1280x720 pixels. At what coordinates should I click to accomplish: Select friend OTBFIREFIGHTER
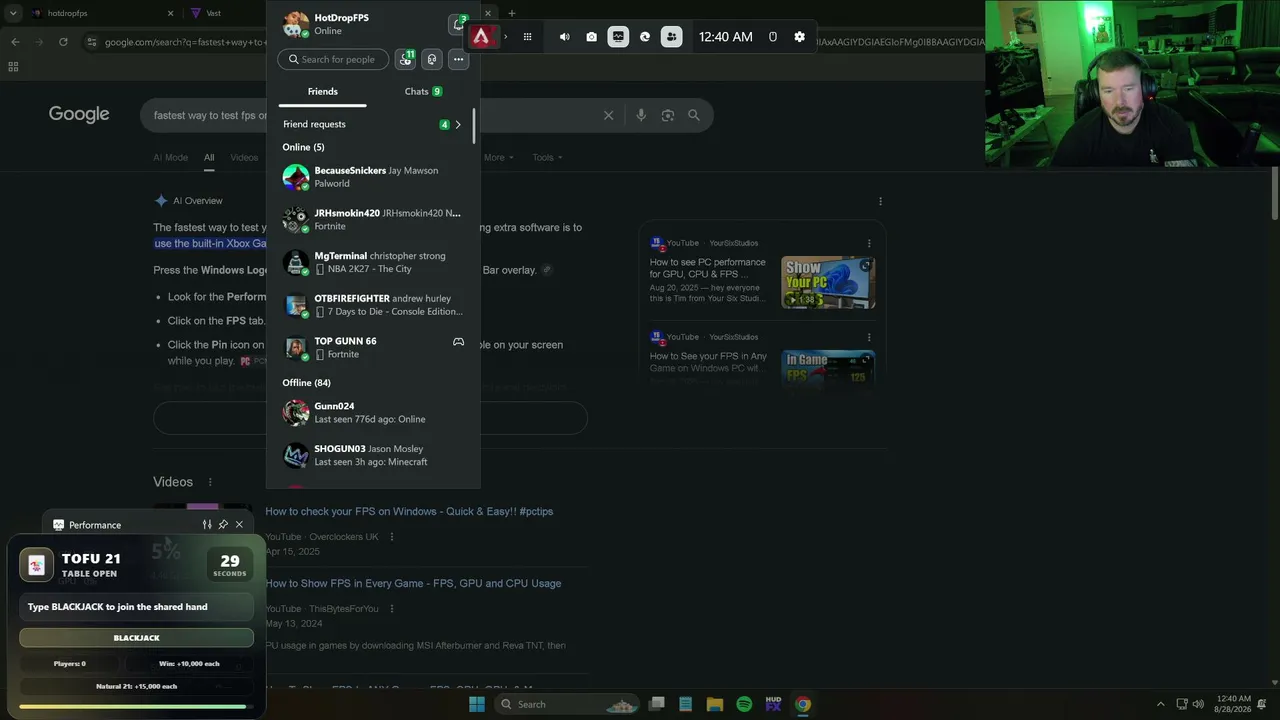click(x=374, y=305)
